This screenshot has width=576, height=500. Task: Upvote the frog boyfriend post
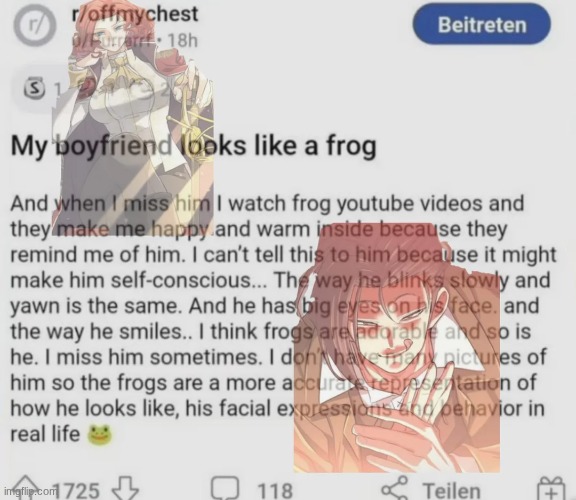pos(23,489)
